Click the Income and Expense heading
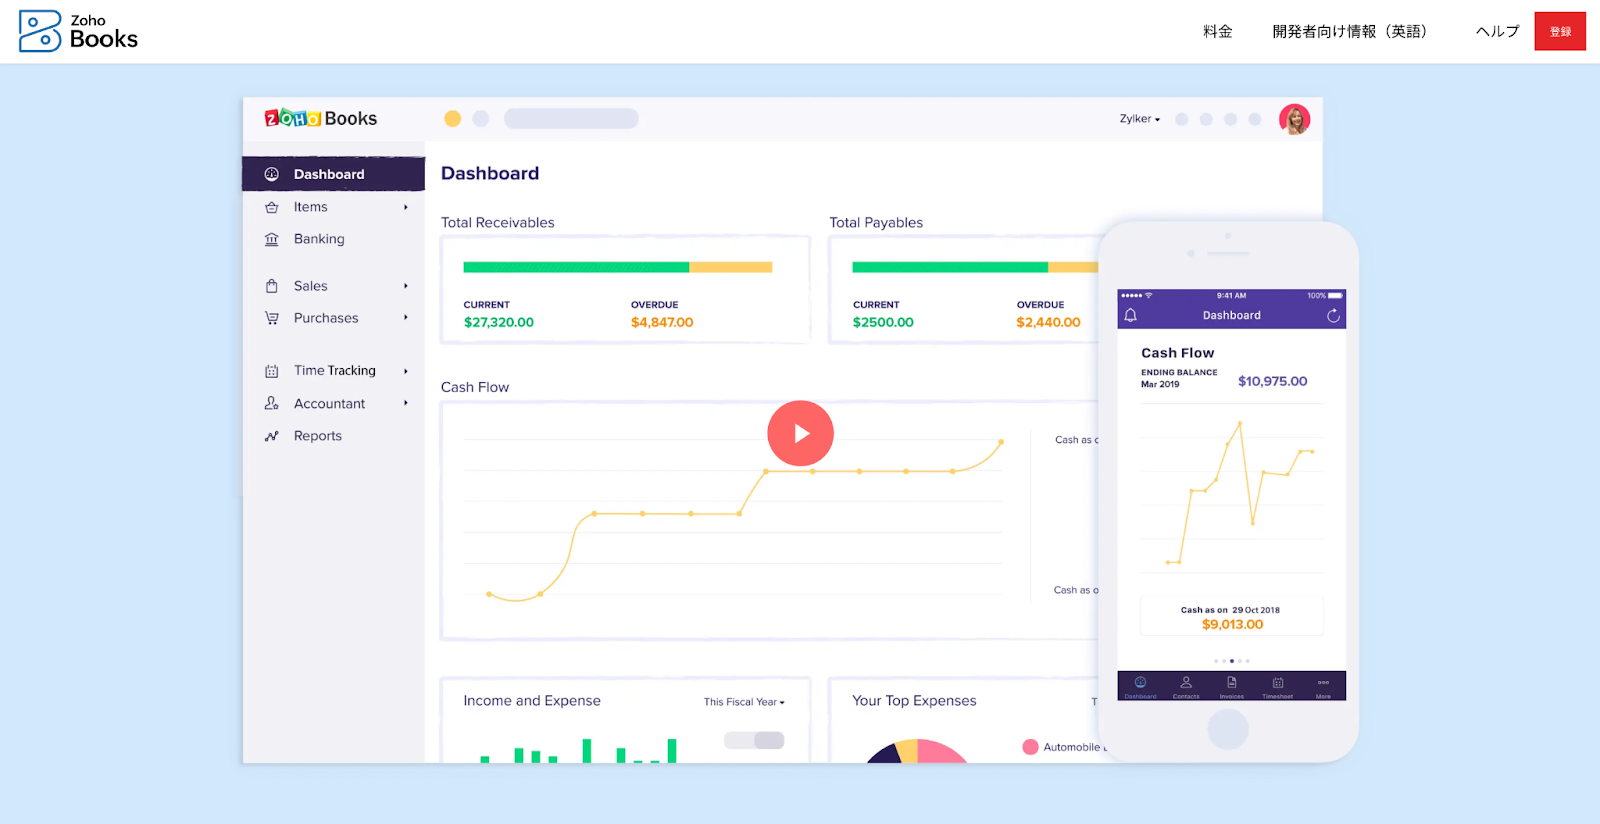This screenshot has width=1600, height=824. point(532,701)
